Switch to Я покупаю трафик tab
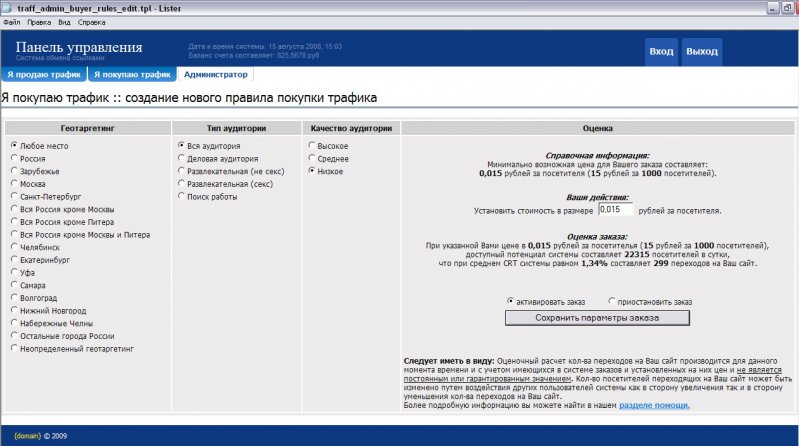This screenshot has height=446, width=799. pyautogui.click(x=131, y=74)
